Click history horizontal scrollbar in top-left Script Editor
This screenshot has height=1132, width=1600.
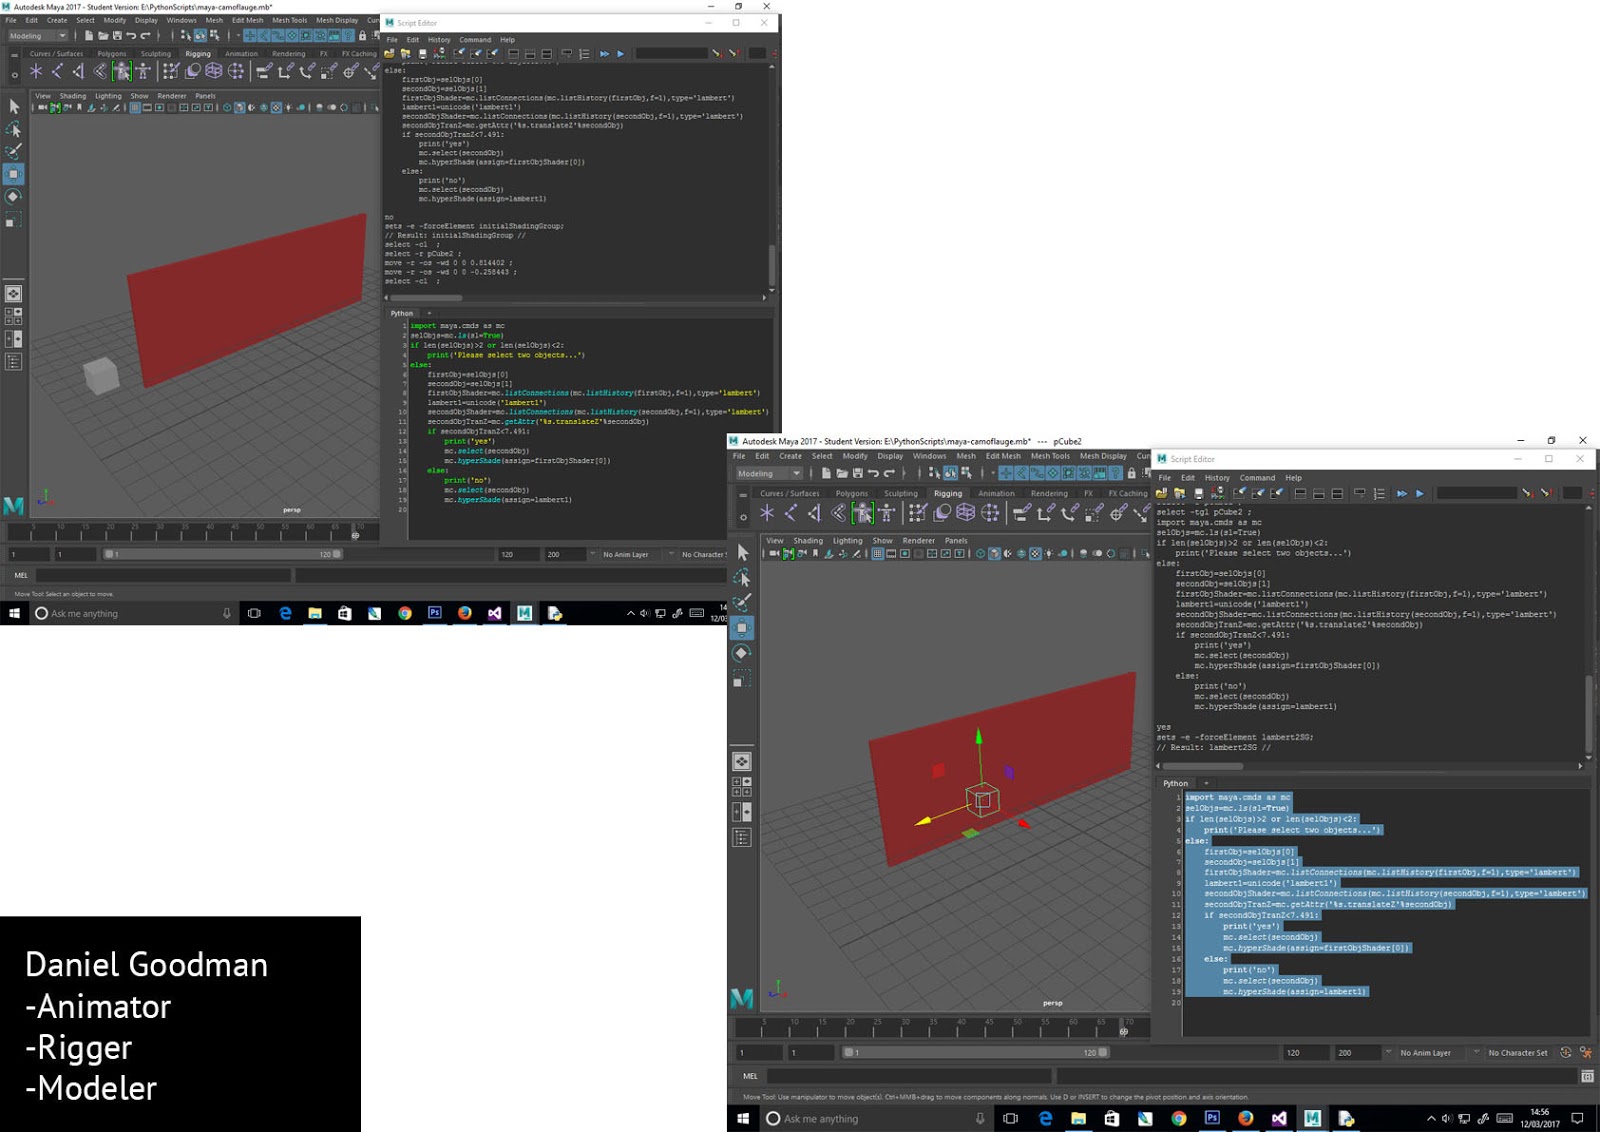426,297
